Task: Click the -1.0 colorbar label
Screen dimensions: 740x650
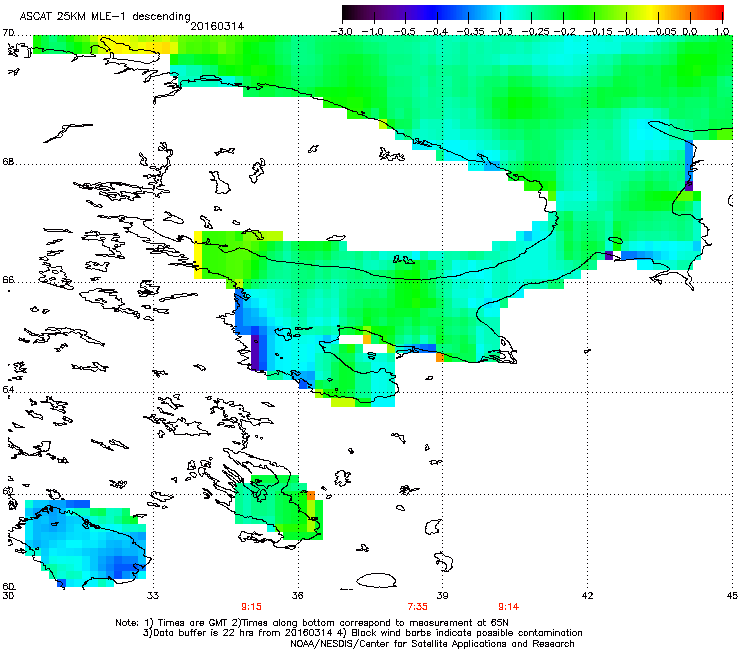Action: pos(374,32)
